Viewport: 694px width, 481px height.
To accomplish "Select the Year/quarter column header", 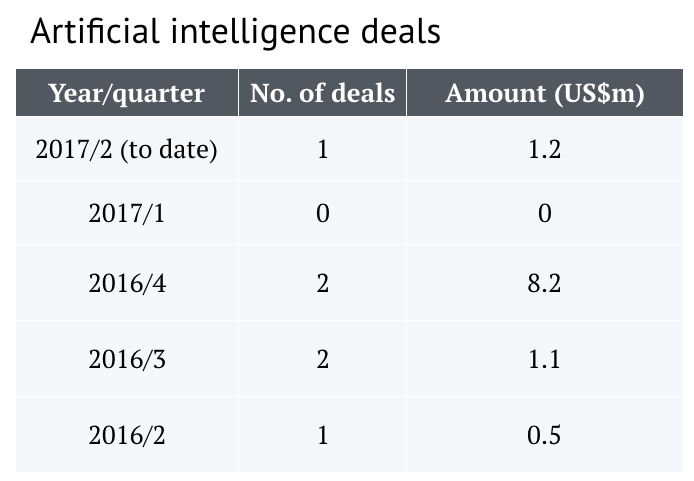I will (127, 93).
